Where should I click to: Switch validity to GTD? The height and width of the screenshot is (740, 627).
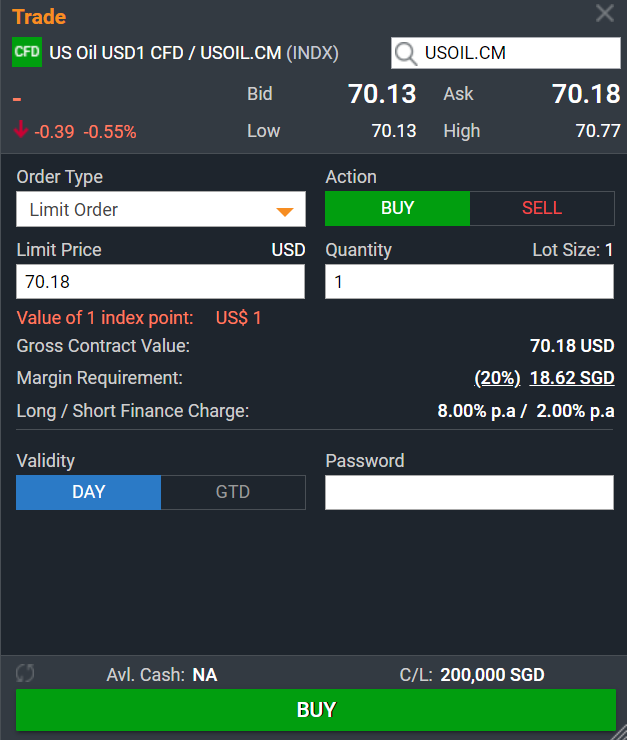pos(233,492)
